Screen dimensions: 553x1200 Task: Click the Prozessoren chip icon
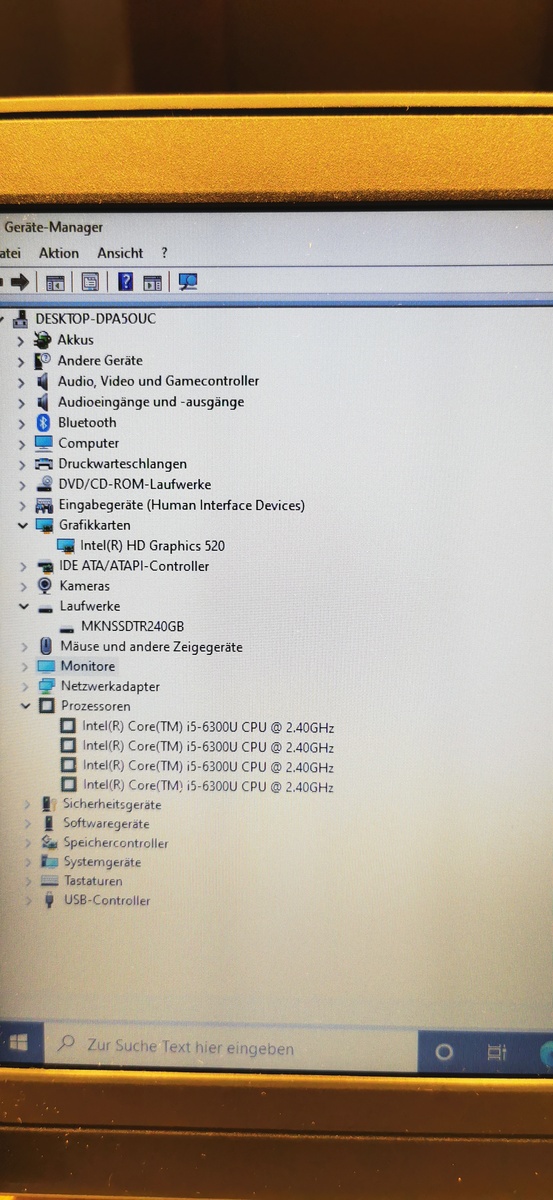(46, 706)
